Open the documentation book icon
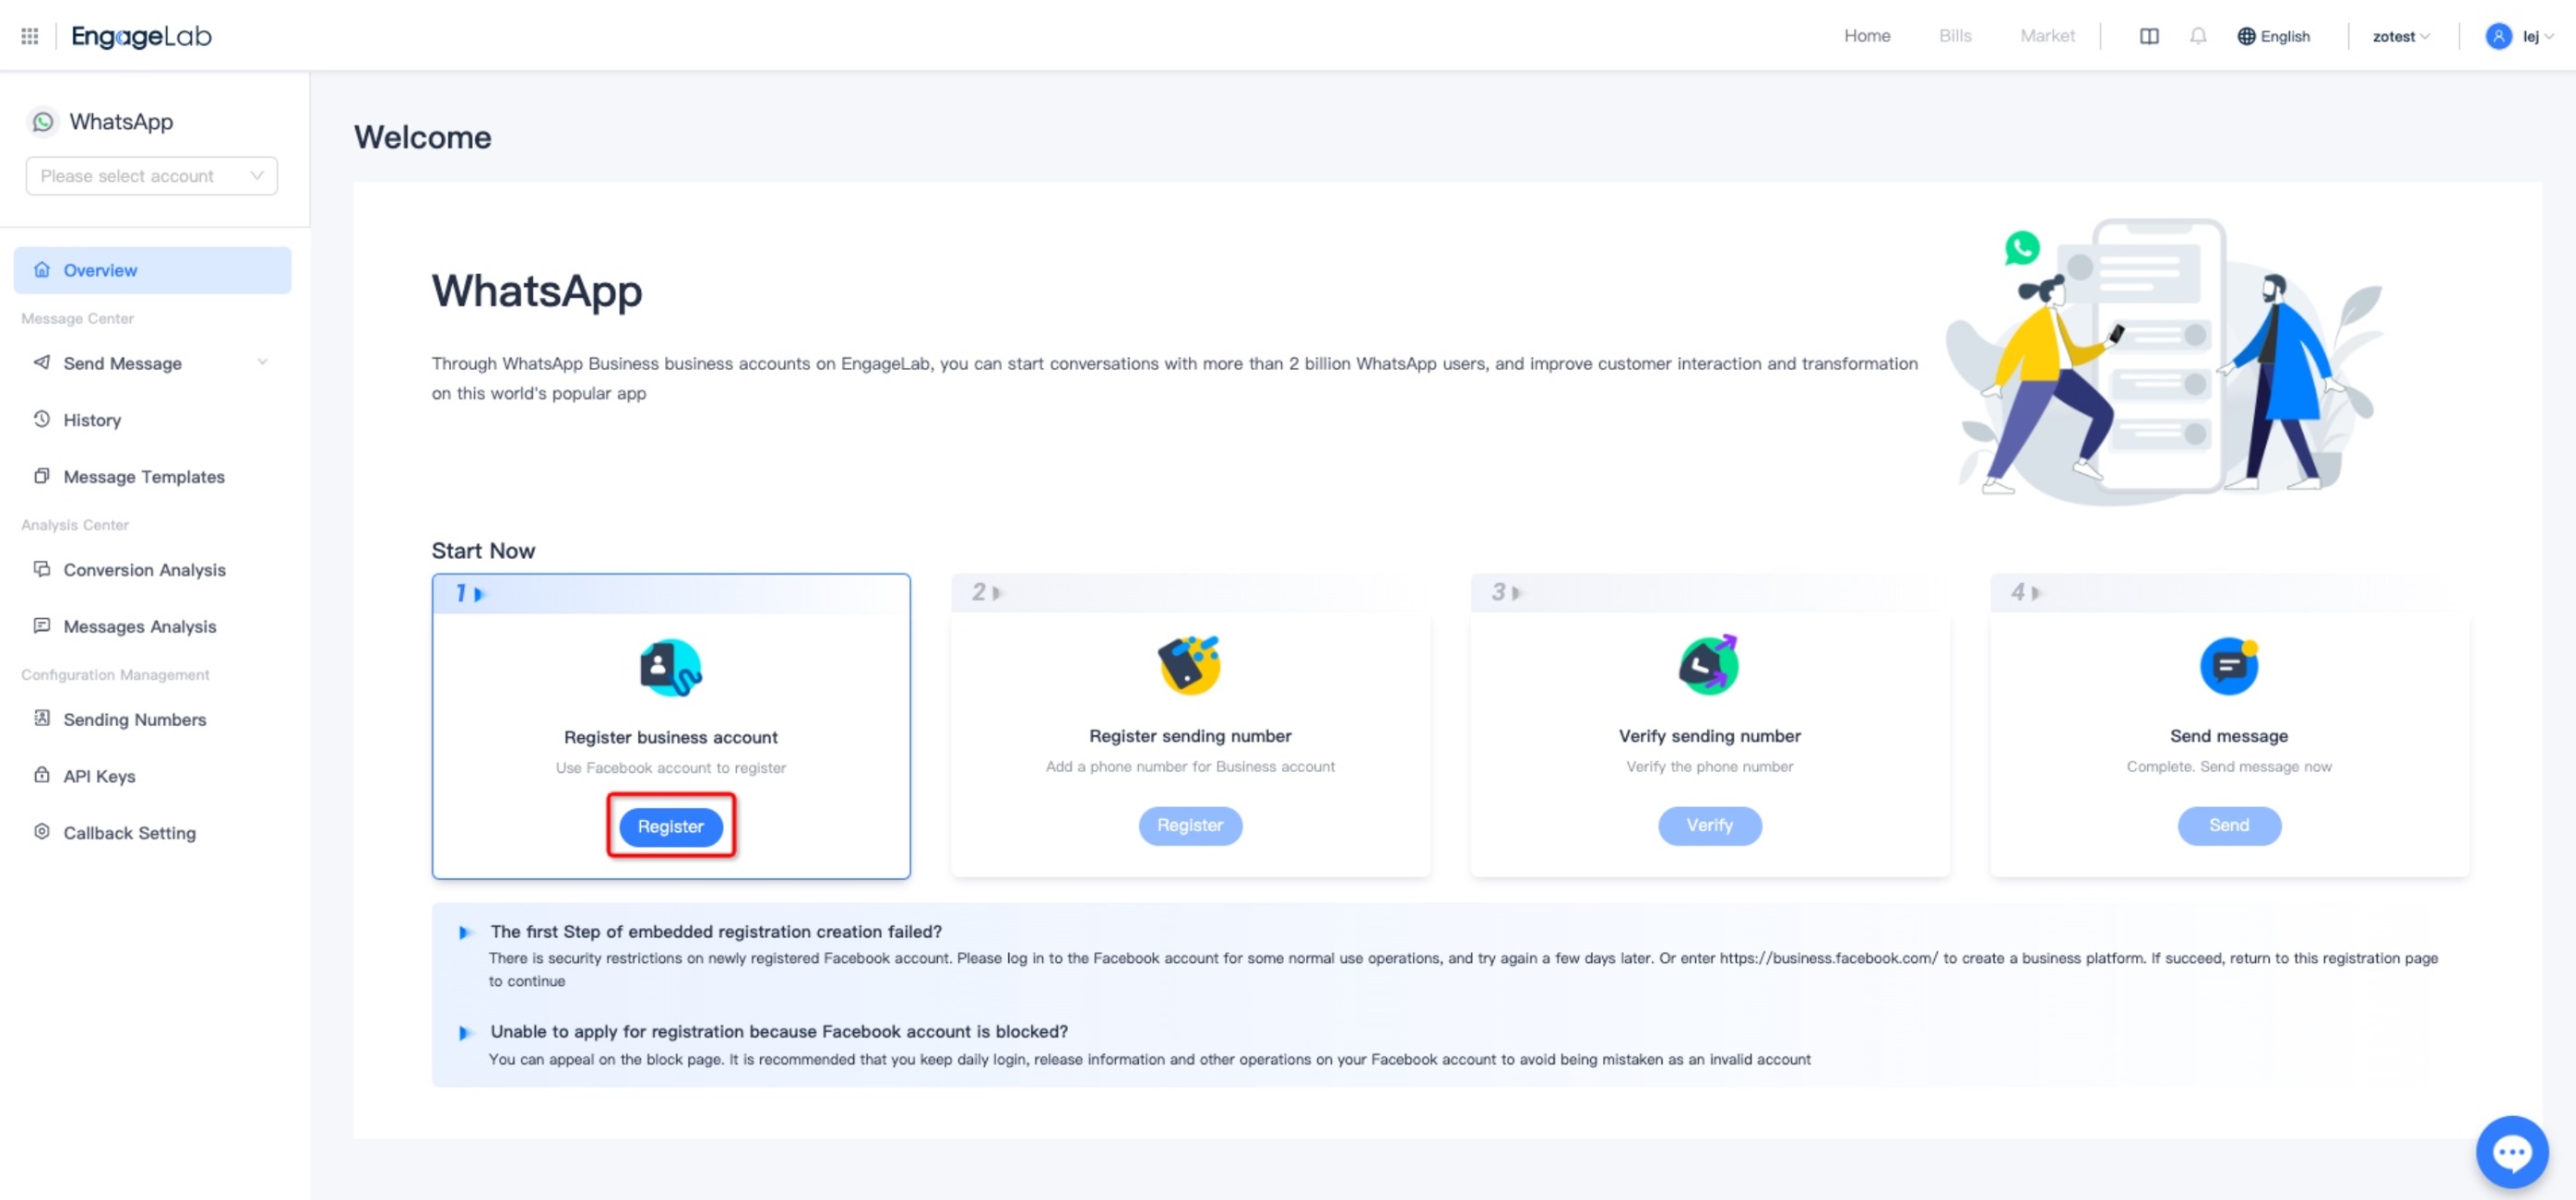This screenshot has height=1200, width=2576. tap(2149, 36)
